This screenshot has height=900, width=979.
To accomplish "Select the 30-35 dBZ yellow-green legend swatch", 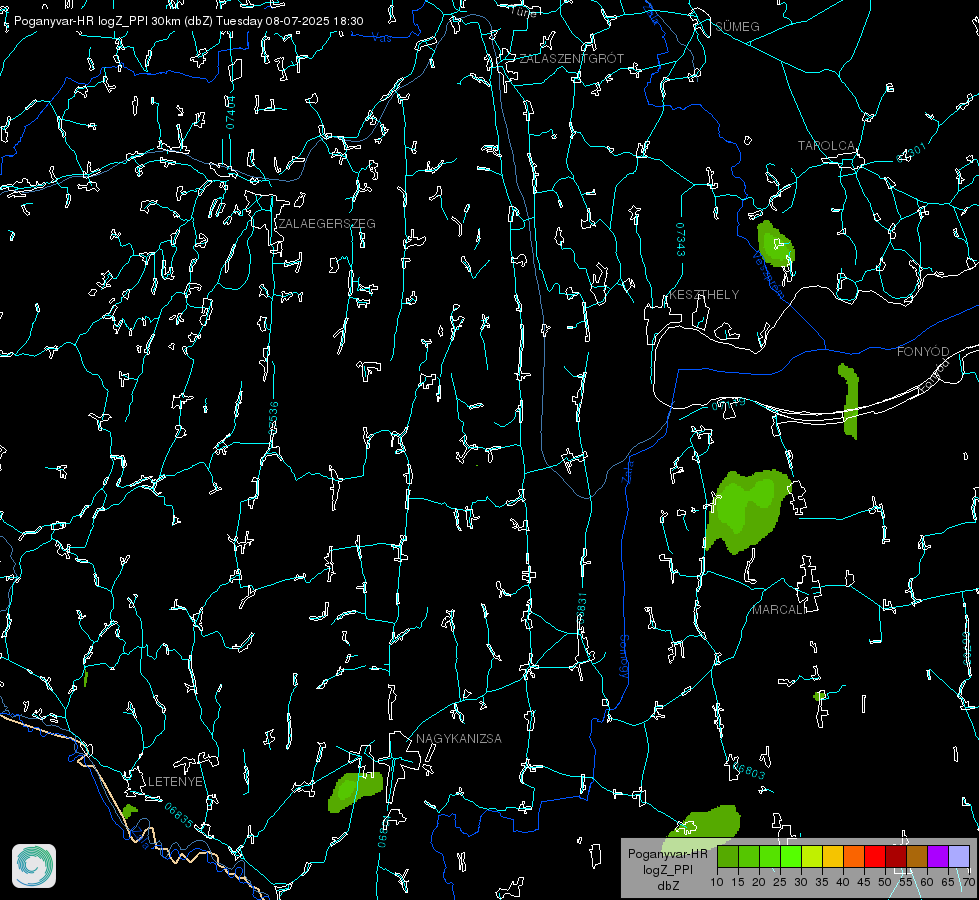I will pyautogui.click(x=812, y=856).
